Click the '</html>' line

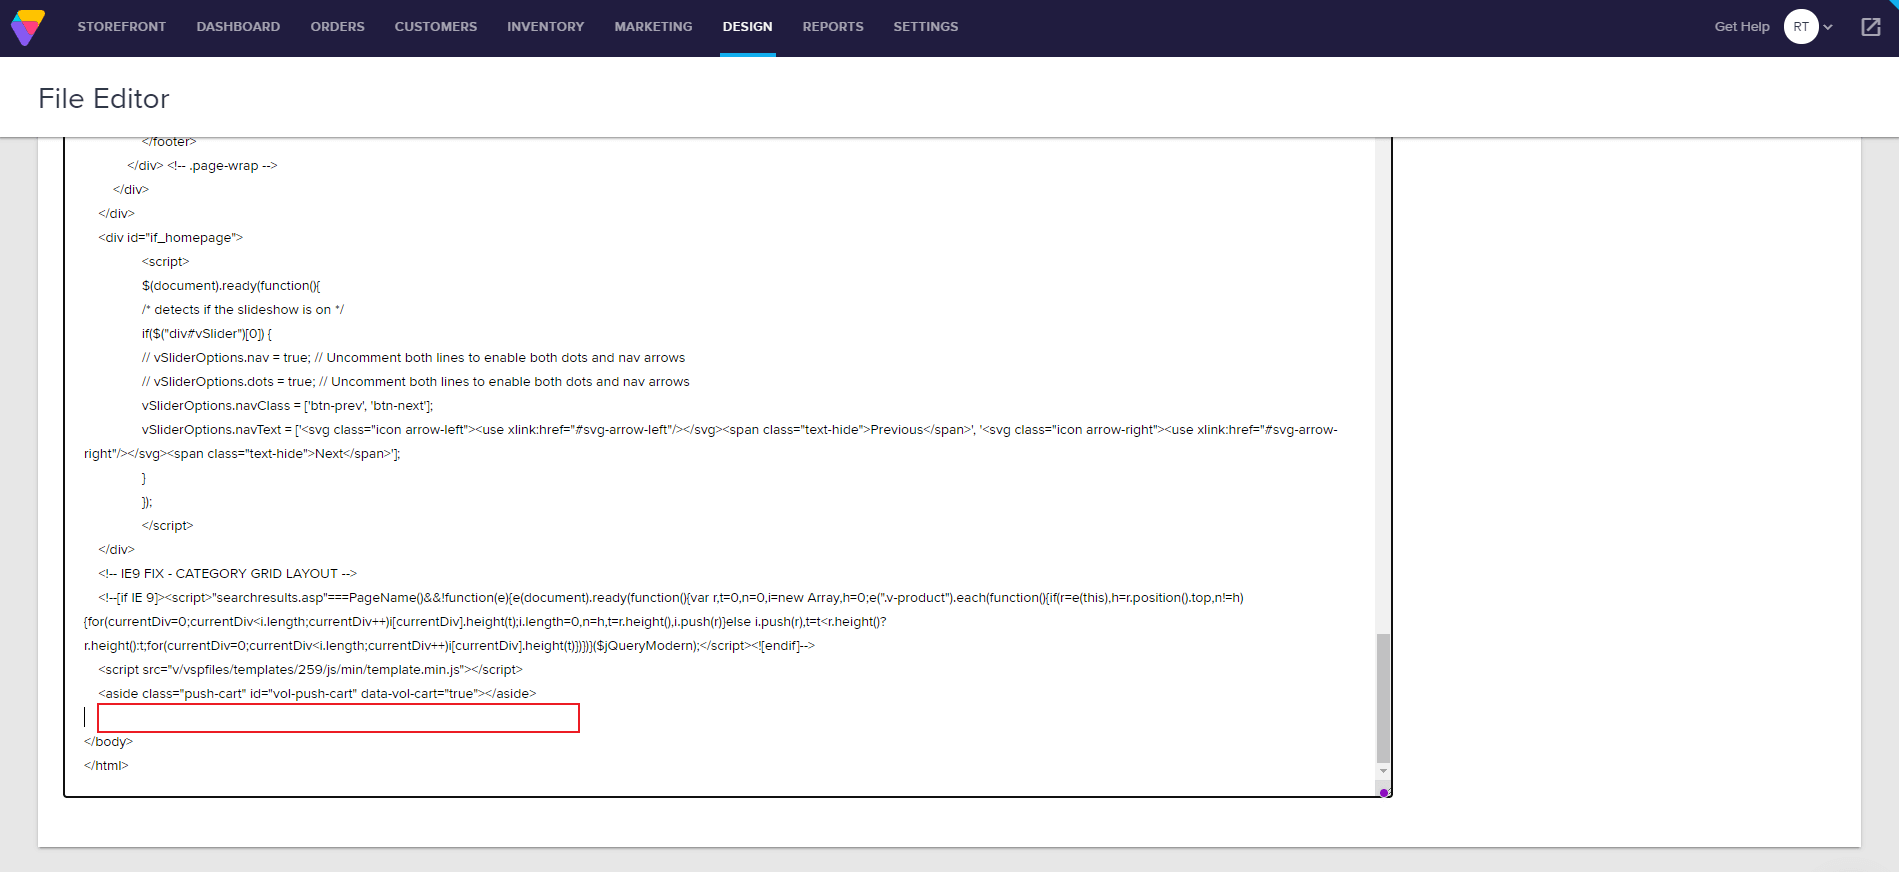(x=106, y=766)
